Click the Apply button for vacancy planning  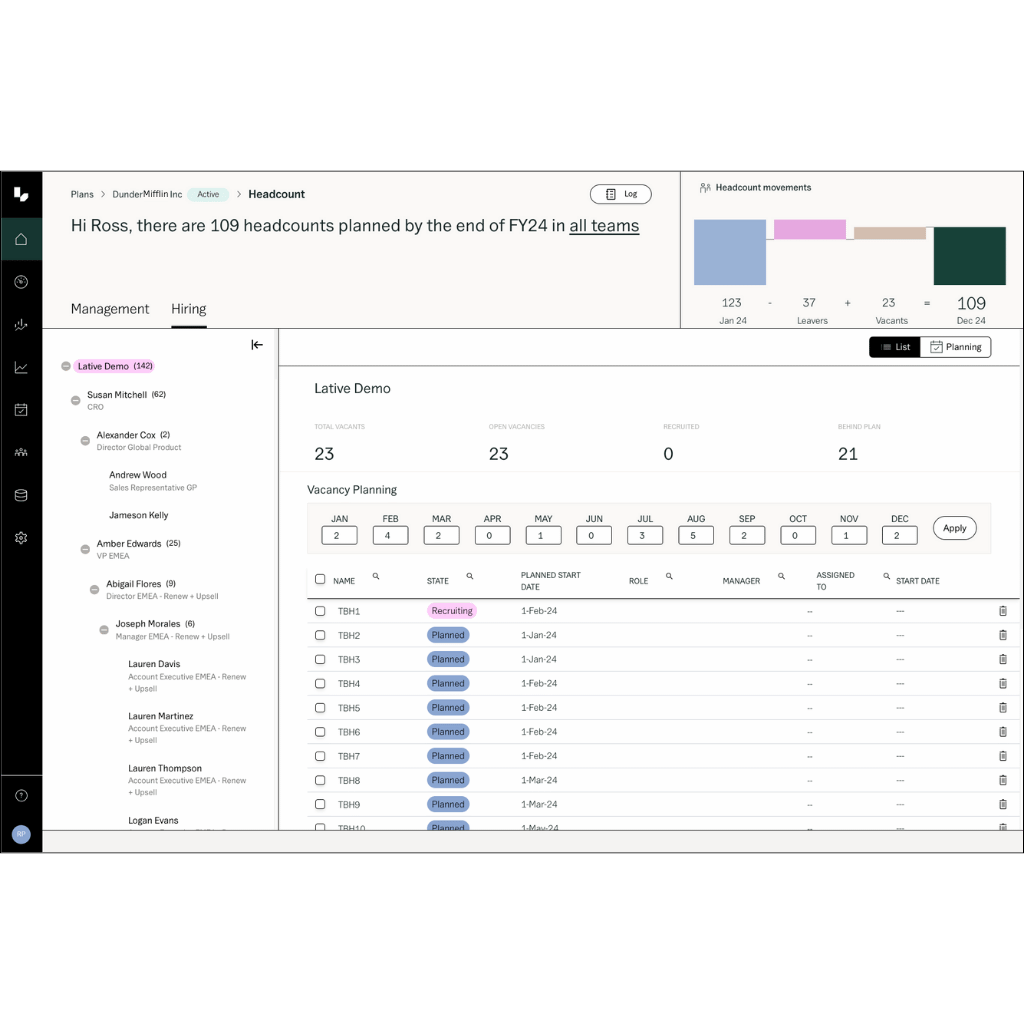point(954,528)
